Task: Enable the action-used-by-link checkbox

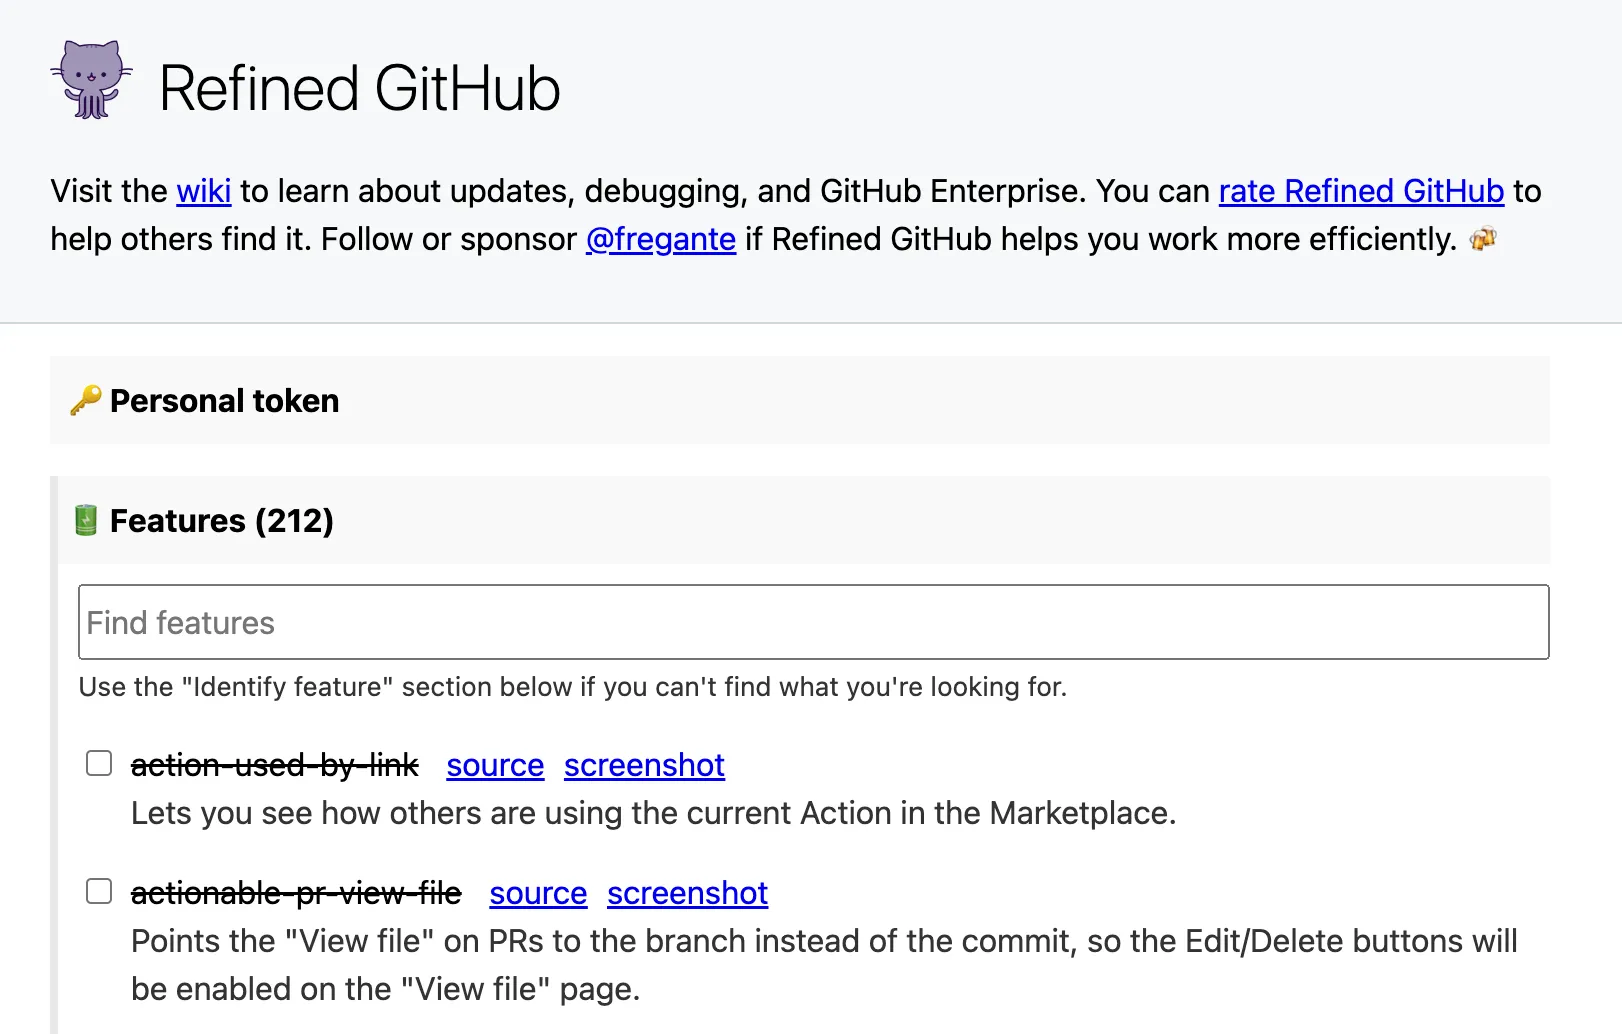Action: tap(99, 764)
